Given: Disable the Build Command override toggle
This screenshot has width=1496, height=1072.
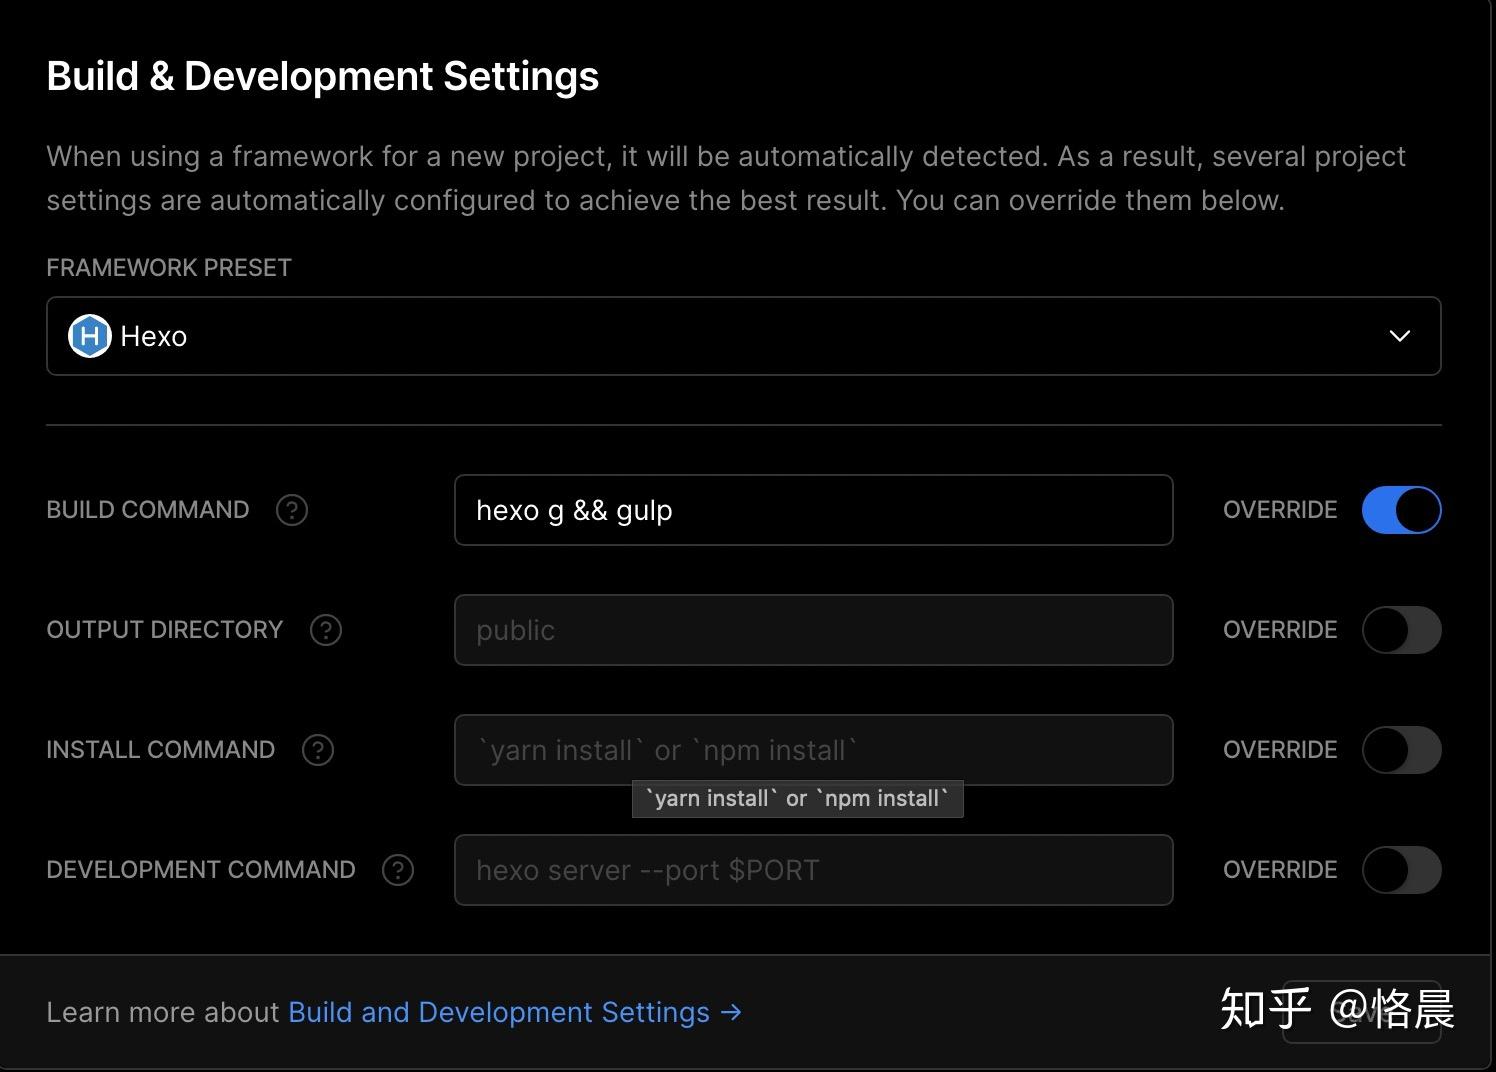Looking at the screenshot, I should pos(1401,510).
